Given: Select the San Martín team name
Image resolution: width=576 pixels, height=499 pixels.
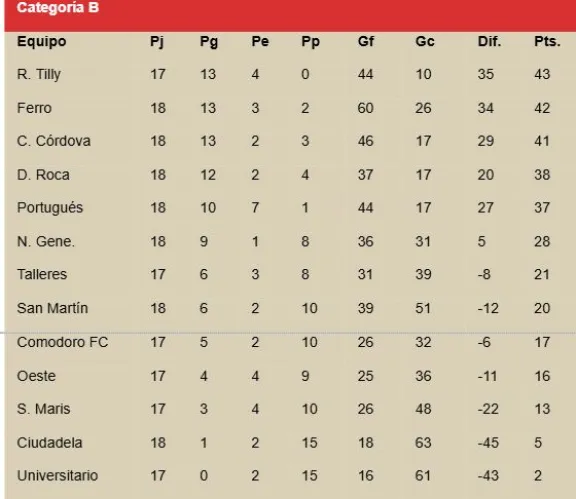Looking at the screenshot, I should [x=52, y=308].
